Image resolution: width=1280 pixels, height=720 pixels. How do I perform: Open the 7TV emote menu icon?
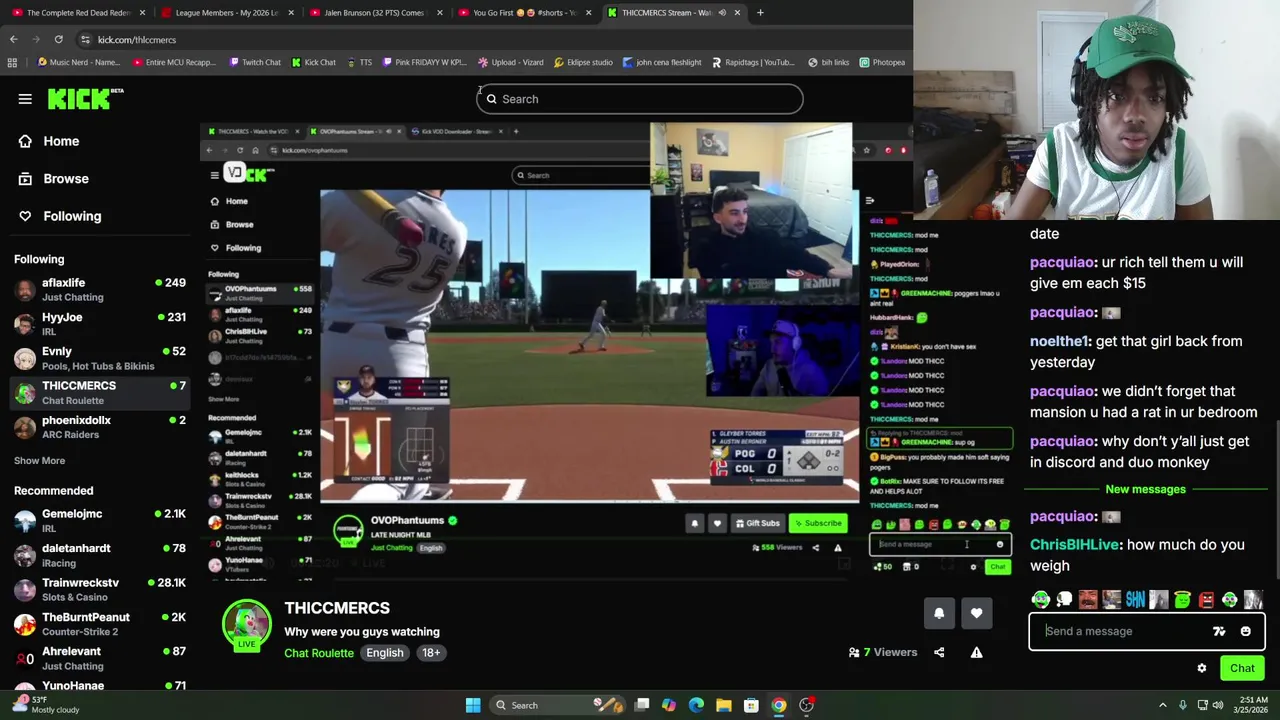tap(1219, 631)
